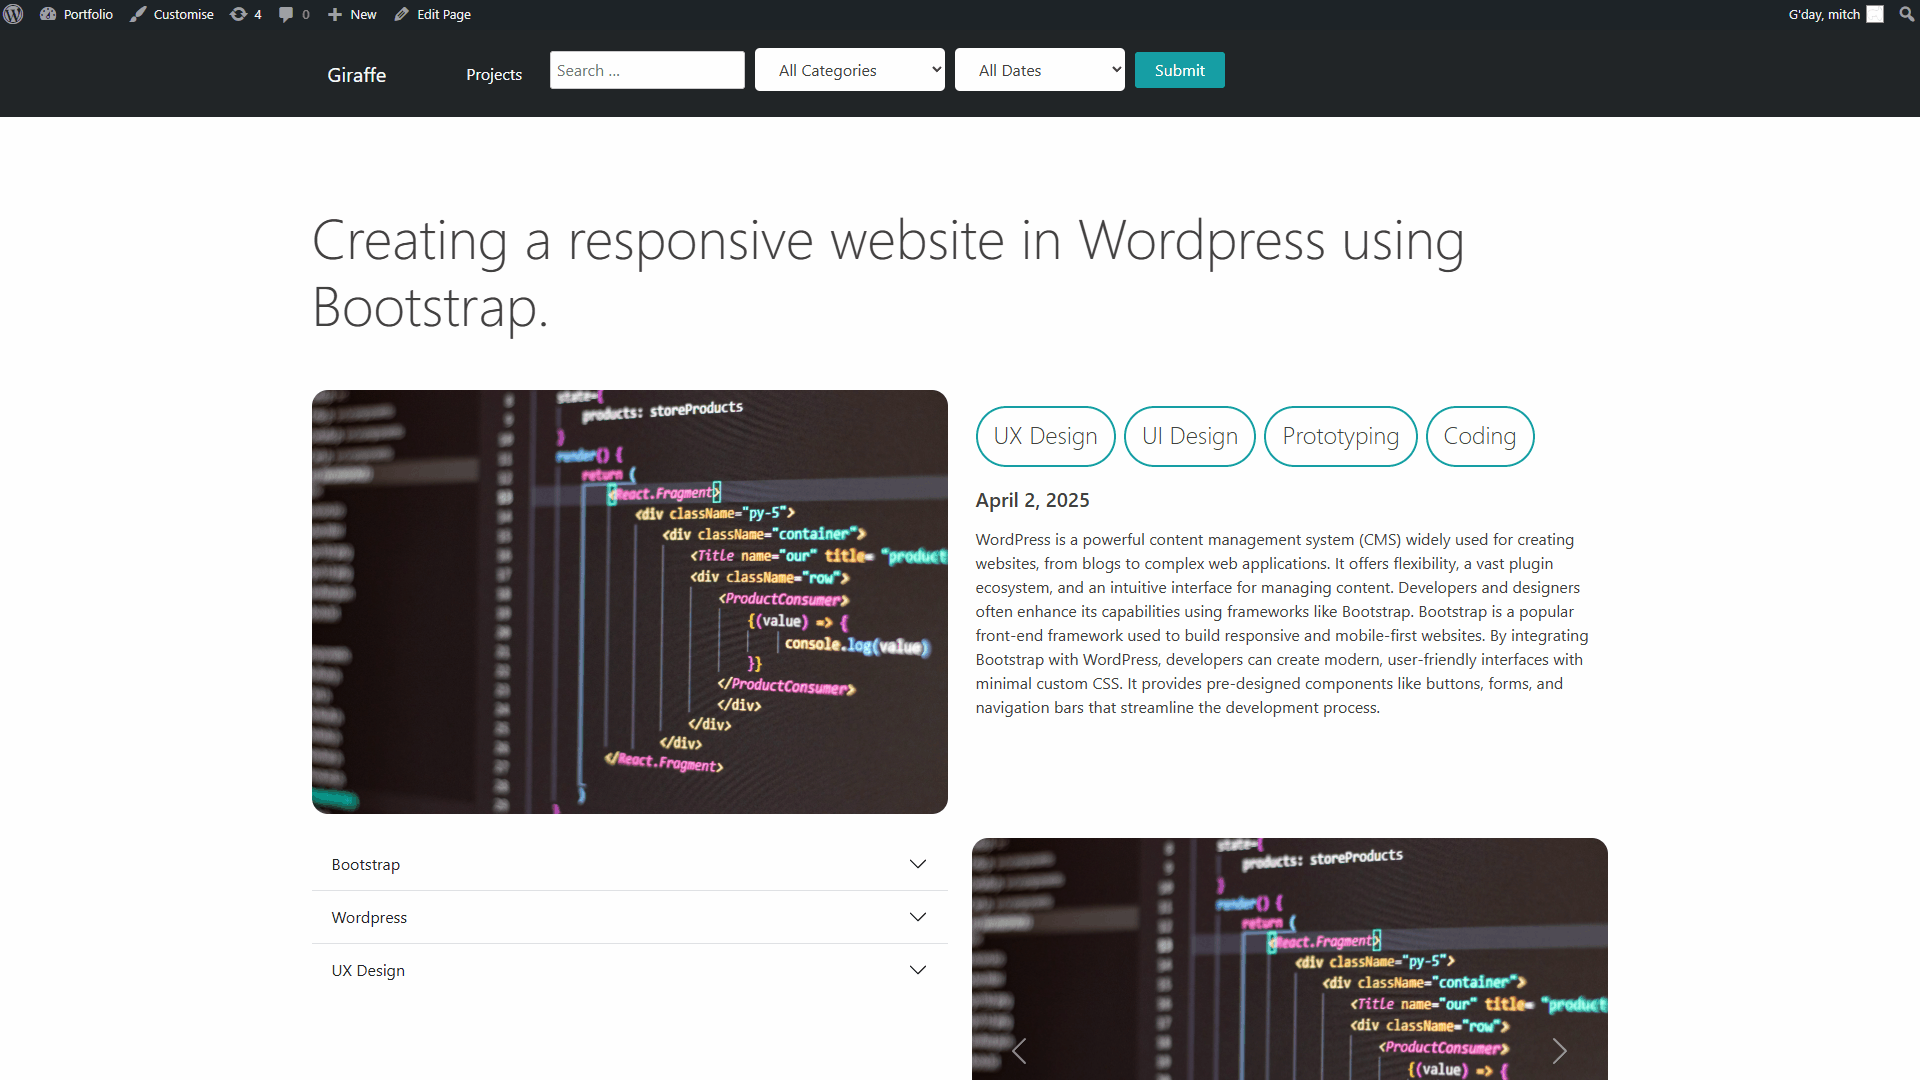Open the Projects navigation link
Viewport: 1920px width, 1080px height.
[494, 74]
